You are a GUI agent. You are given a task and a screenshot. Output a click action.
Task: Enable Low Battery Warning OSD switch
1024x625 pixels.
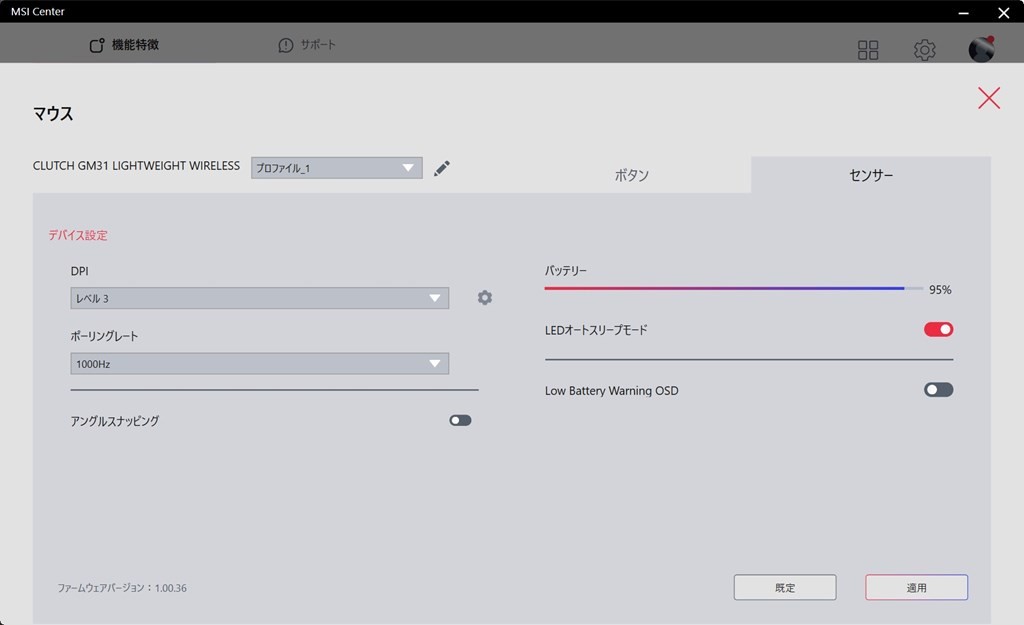[938, 390]
